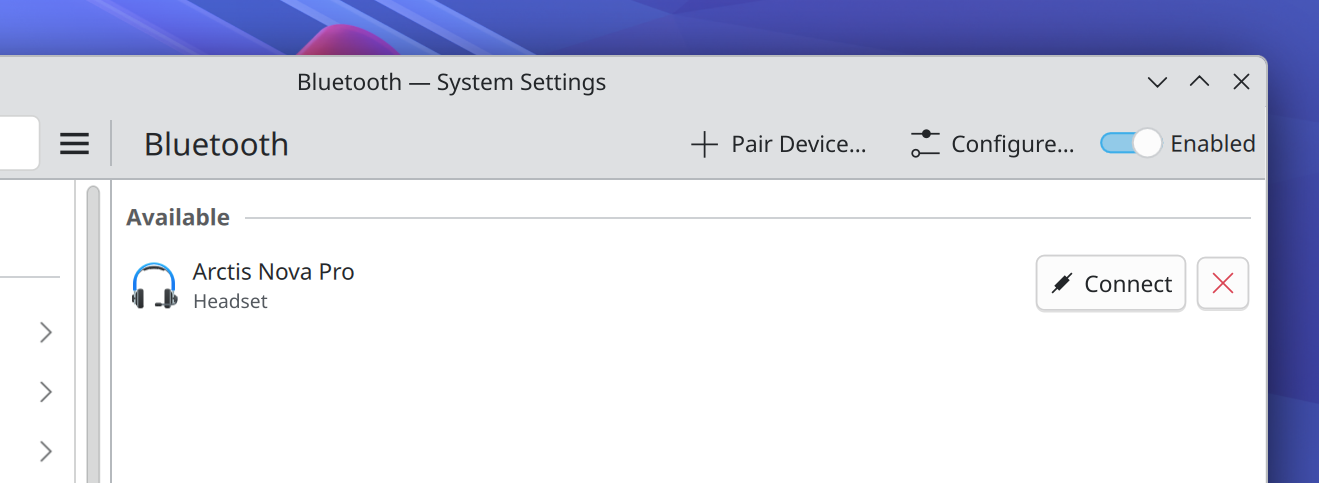Viewport: 1319px width, 483px height.
Task: Select the Arctis Nova Pro device name
Action: [x=273, y=272]
